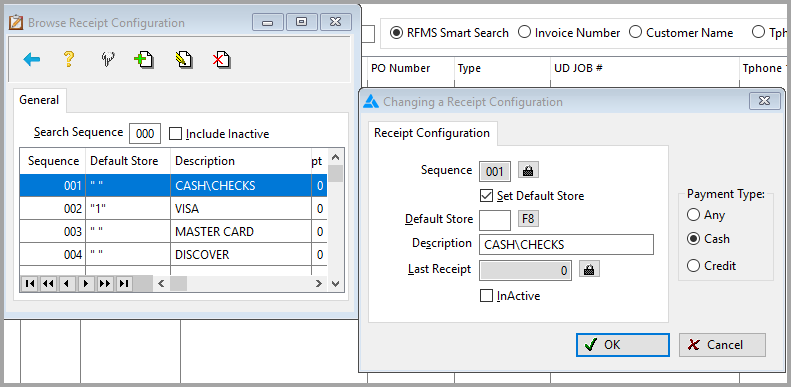This screenshot has height=387, width=791.
Task: Jump to last record navigation button
Action: 124,284
